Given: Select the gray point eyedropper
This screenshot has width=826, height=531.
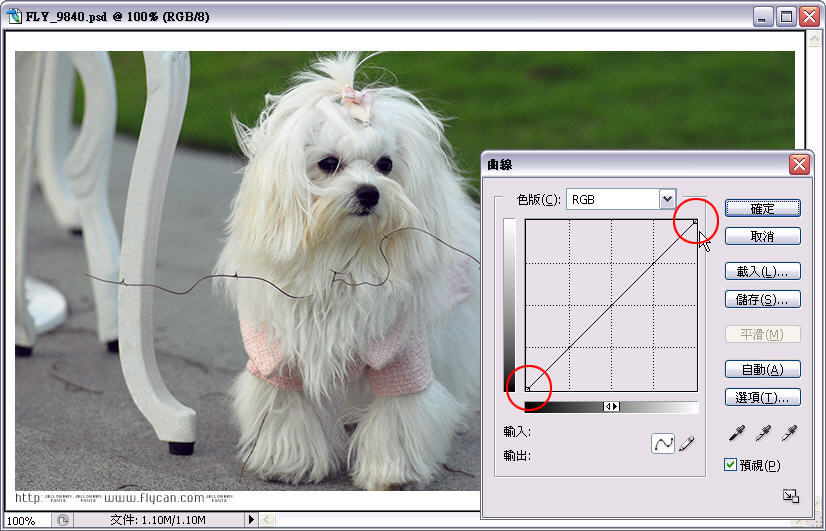Looking at the screenshot, I should pos(762,433).
